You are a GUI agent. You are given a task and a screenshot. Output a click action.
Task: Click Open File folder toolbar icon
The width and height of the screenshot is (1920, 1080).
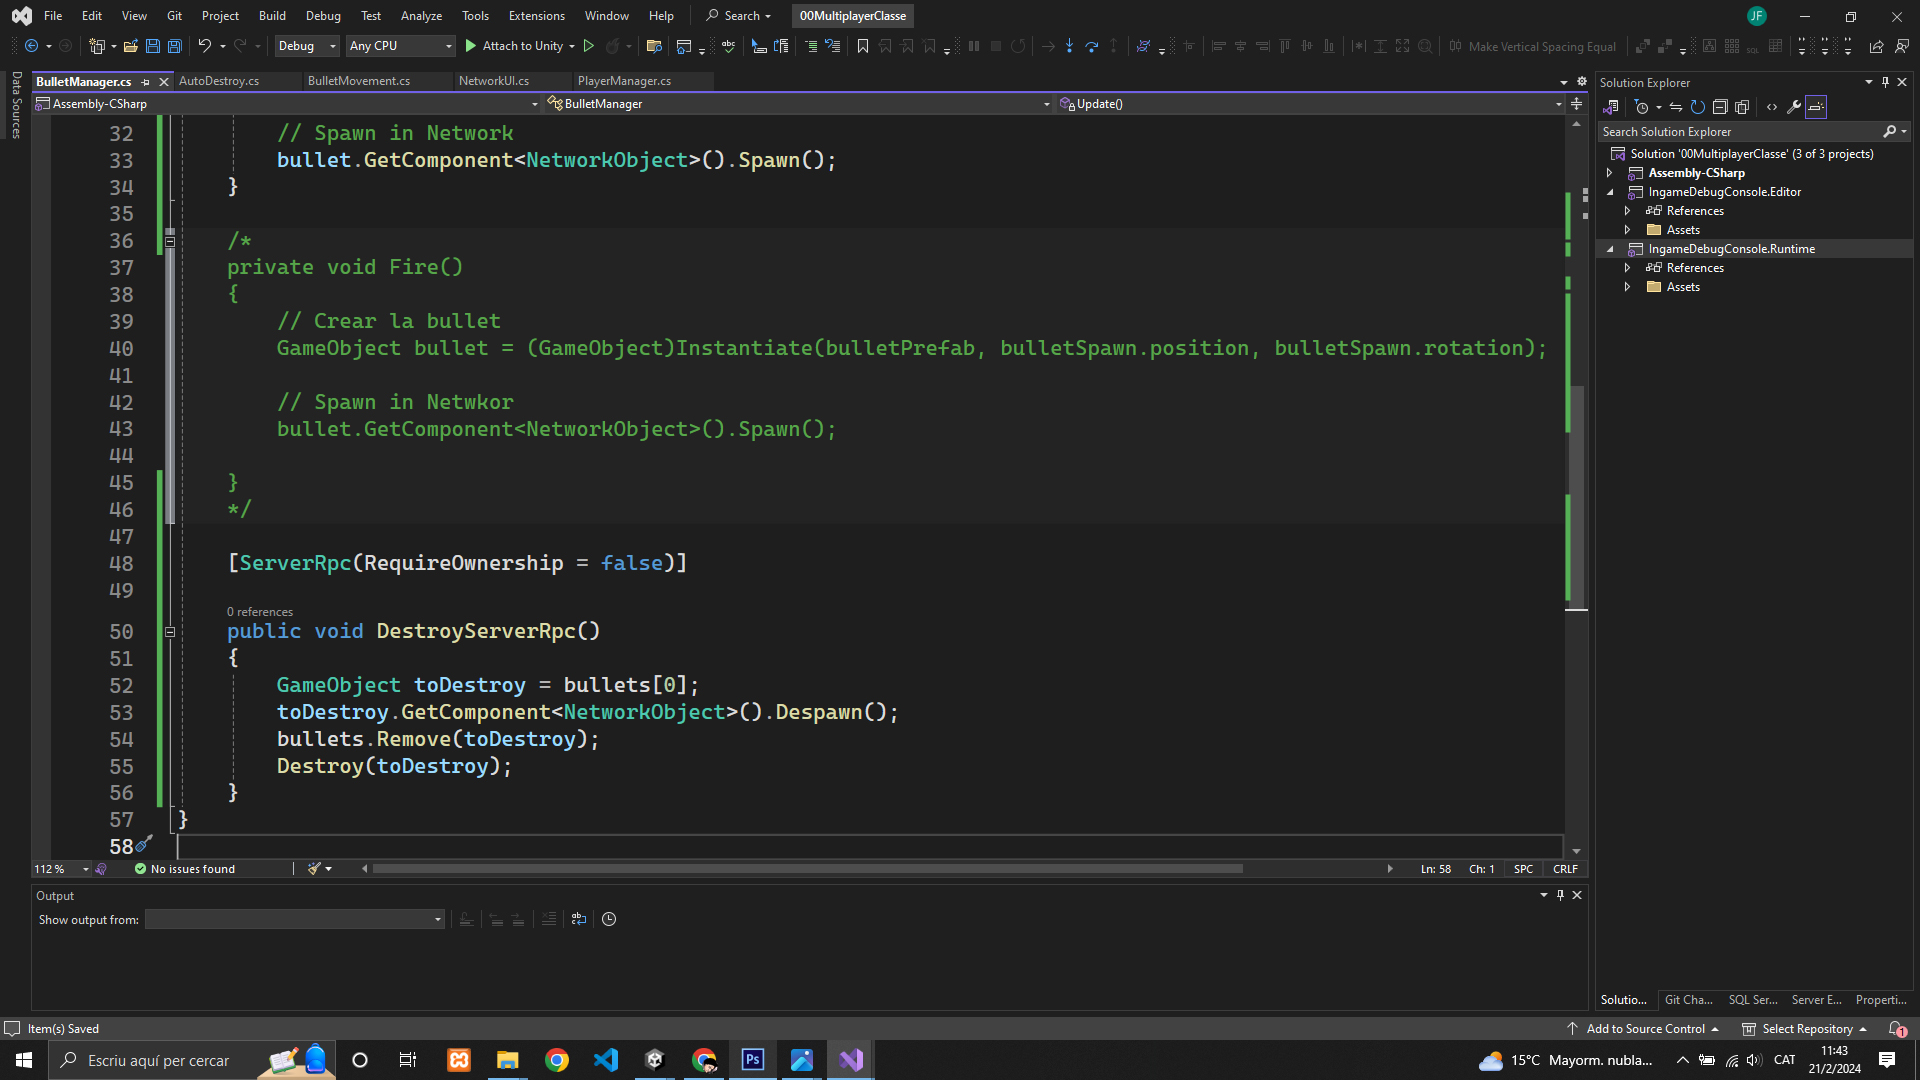coord(130,46)
